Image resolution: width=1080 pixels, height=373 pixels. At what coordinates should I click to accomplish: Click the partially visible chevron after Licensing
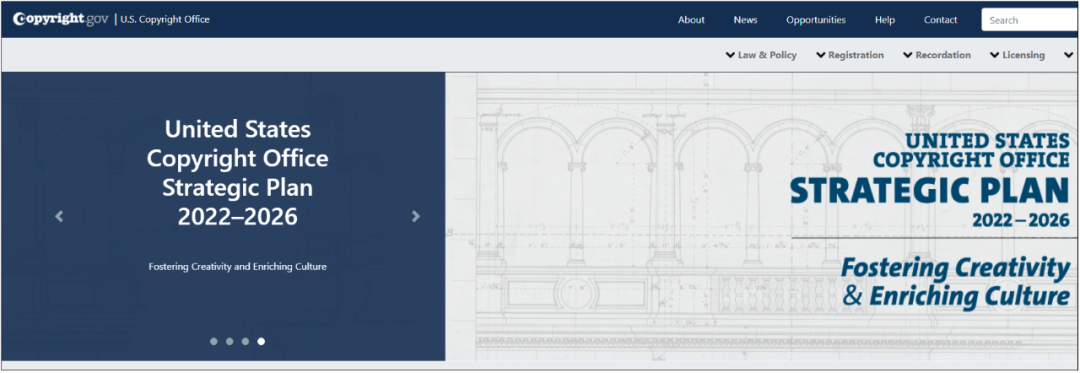(1069, 55)
